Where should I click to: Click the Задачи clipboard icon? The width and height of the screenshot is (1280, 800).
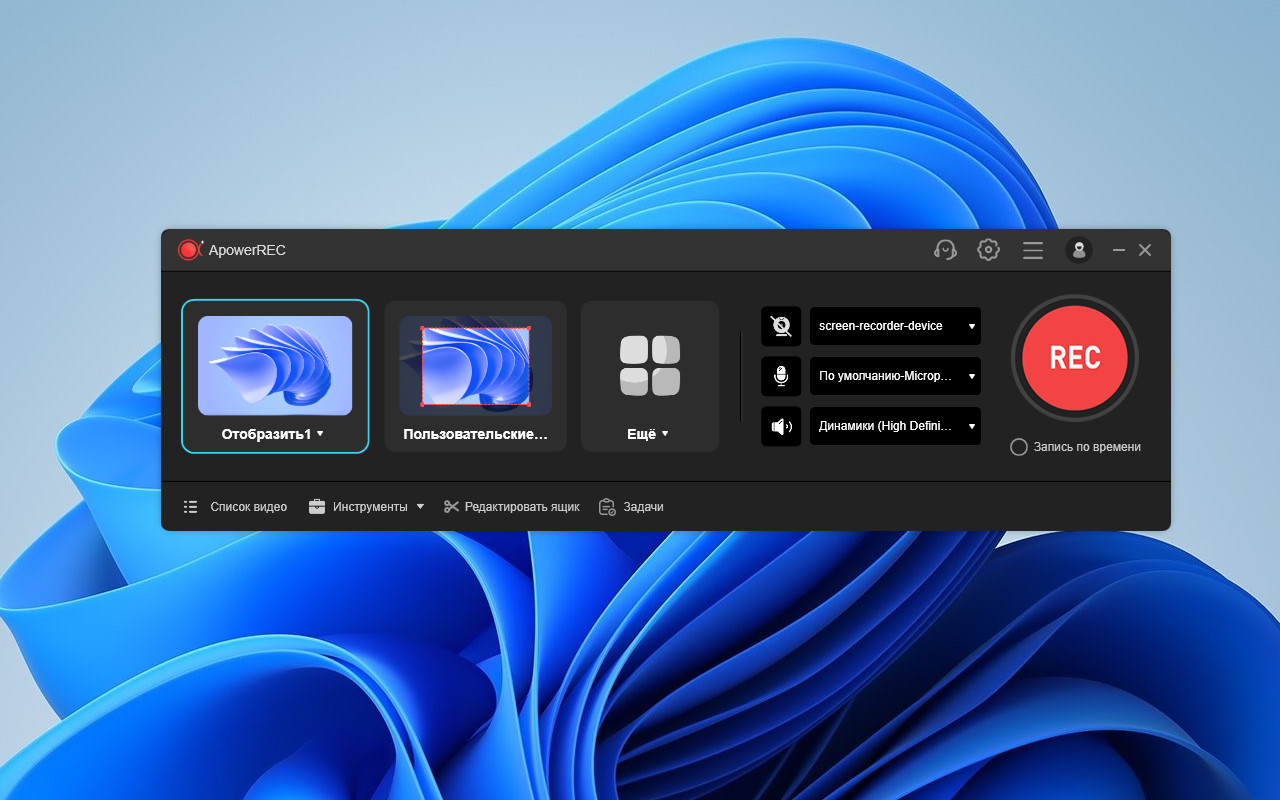[607, 507]
